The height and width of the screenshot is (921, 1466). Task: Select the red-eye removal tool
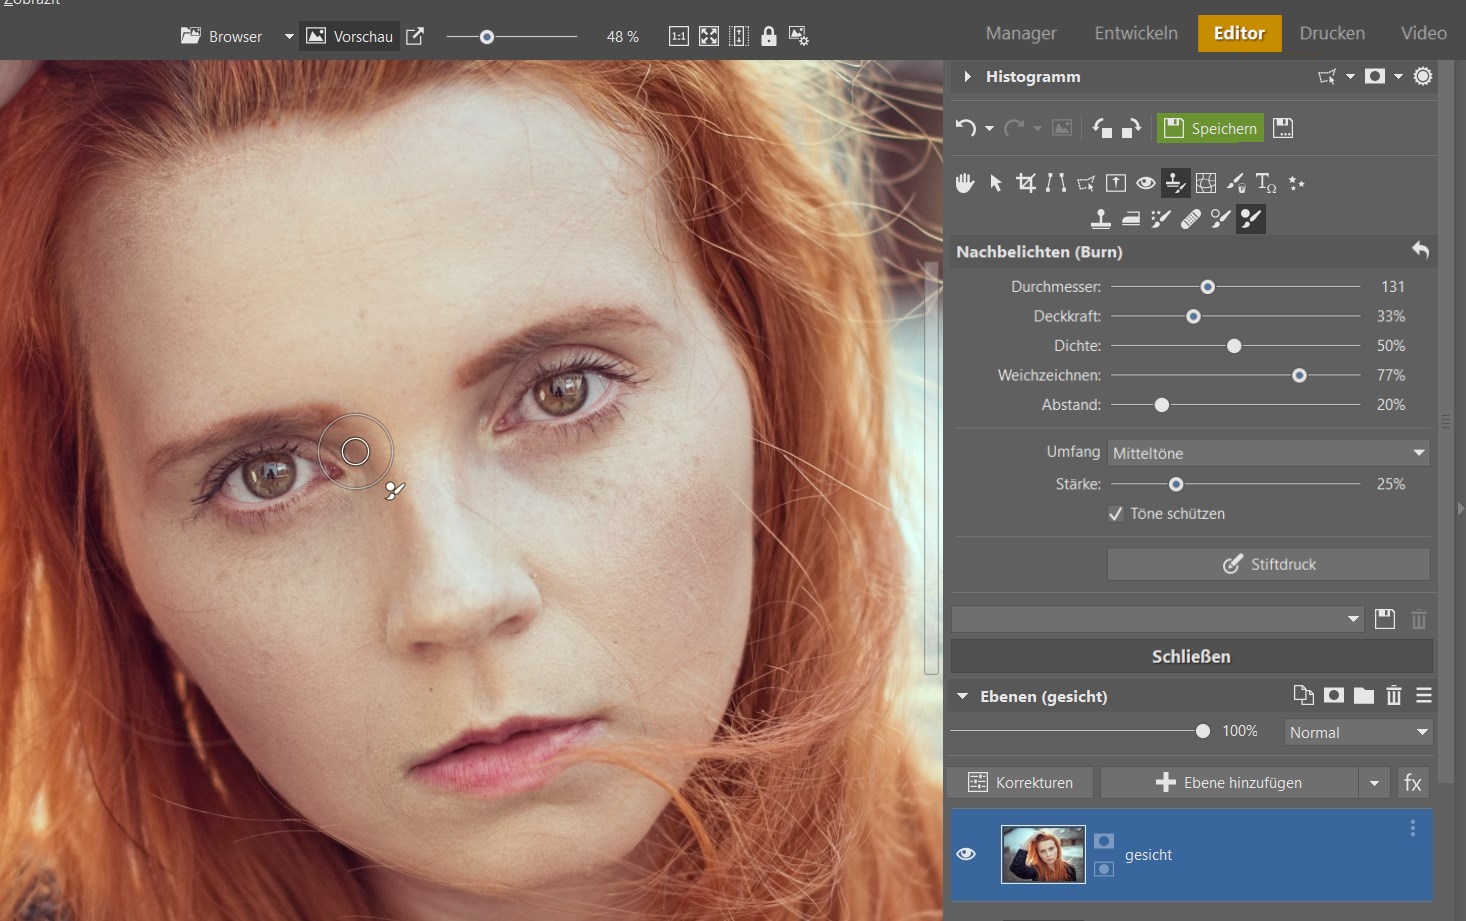pyautogui.click(x=1146, y=183)
